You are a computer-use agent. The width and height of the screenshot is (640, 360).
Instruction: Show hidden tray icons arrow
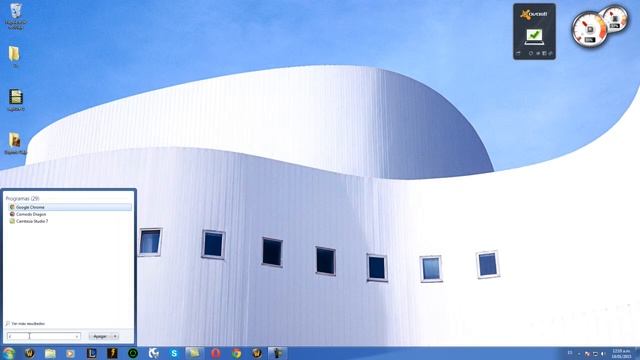(x=579, y=354)
